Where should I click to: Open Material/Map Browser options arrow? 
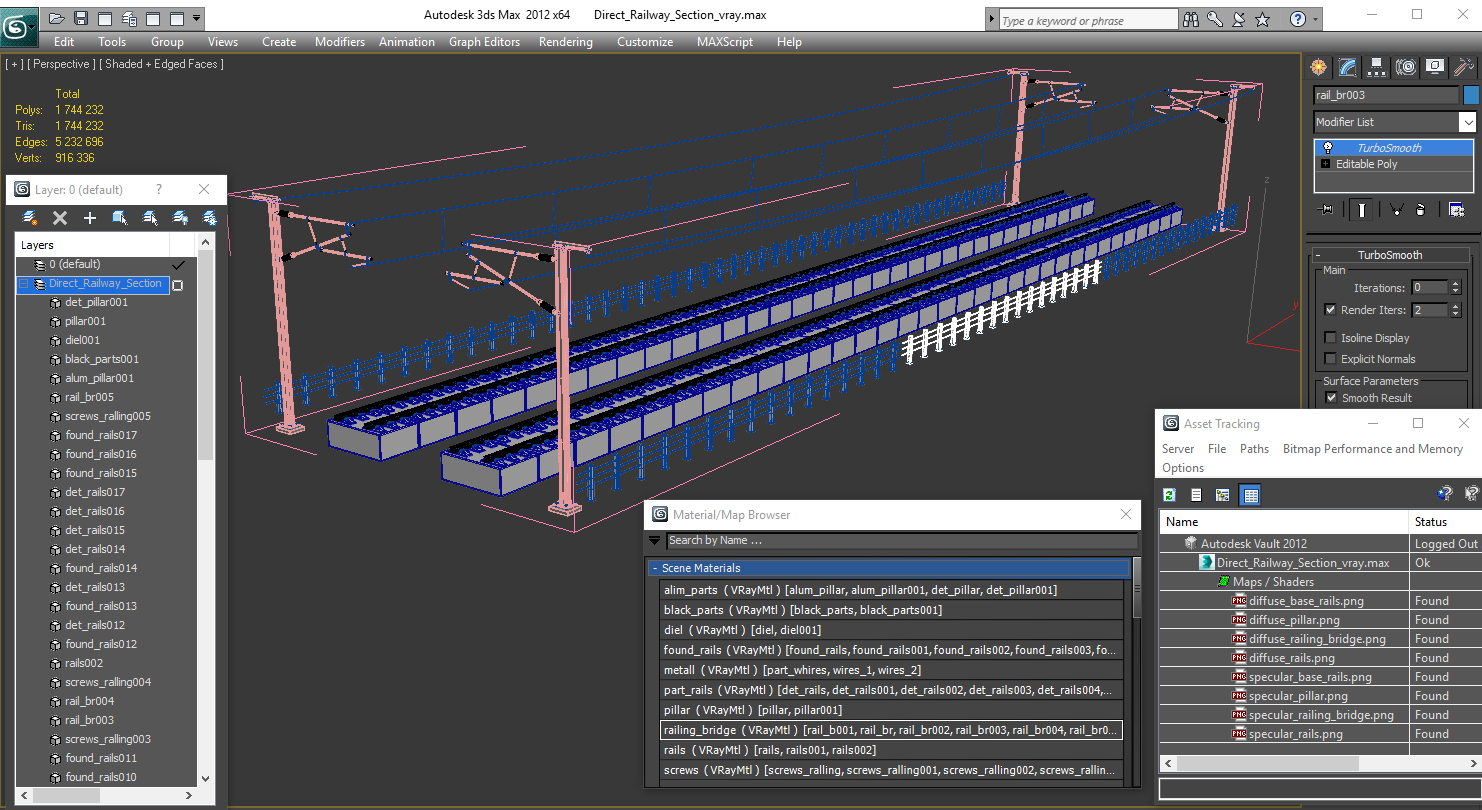coord(655,540)
